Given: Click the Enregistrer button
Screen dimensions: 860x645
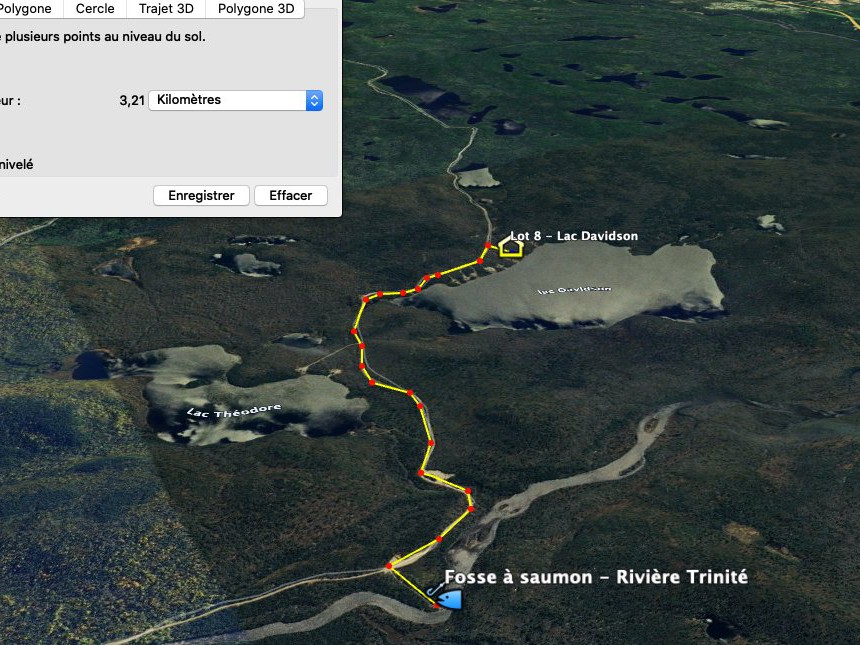Looking at the screenshot, I should pos(201,195).
